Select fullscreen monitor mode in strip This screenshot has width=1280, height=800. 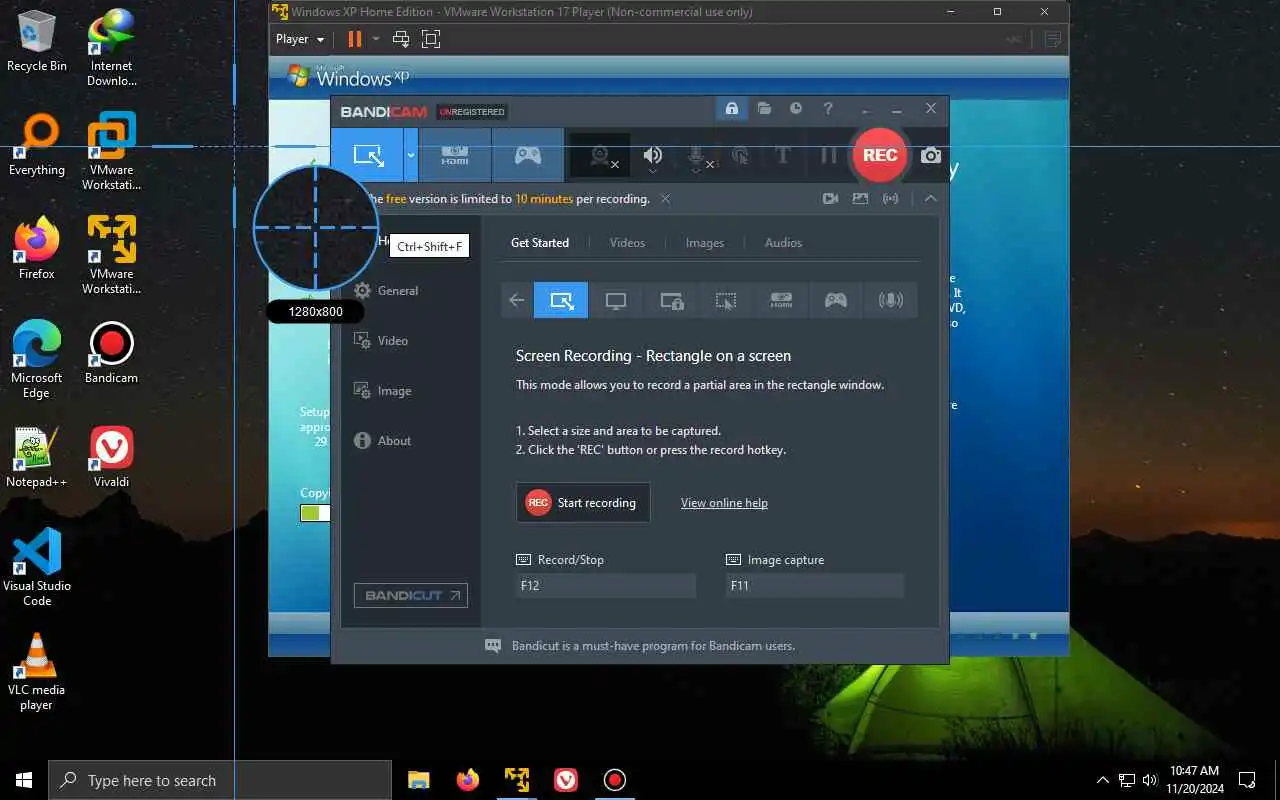pos(616,300)
